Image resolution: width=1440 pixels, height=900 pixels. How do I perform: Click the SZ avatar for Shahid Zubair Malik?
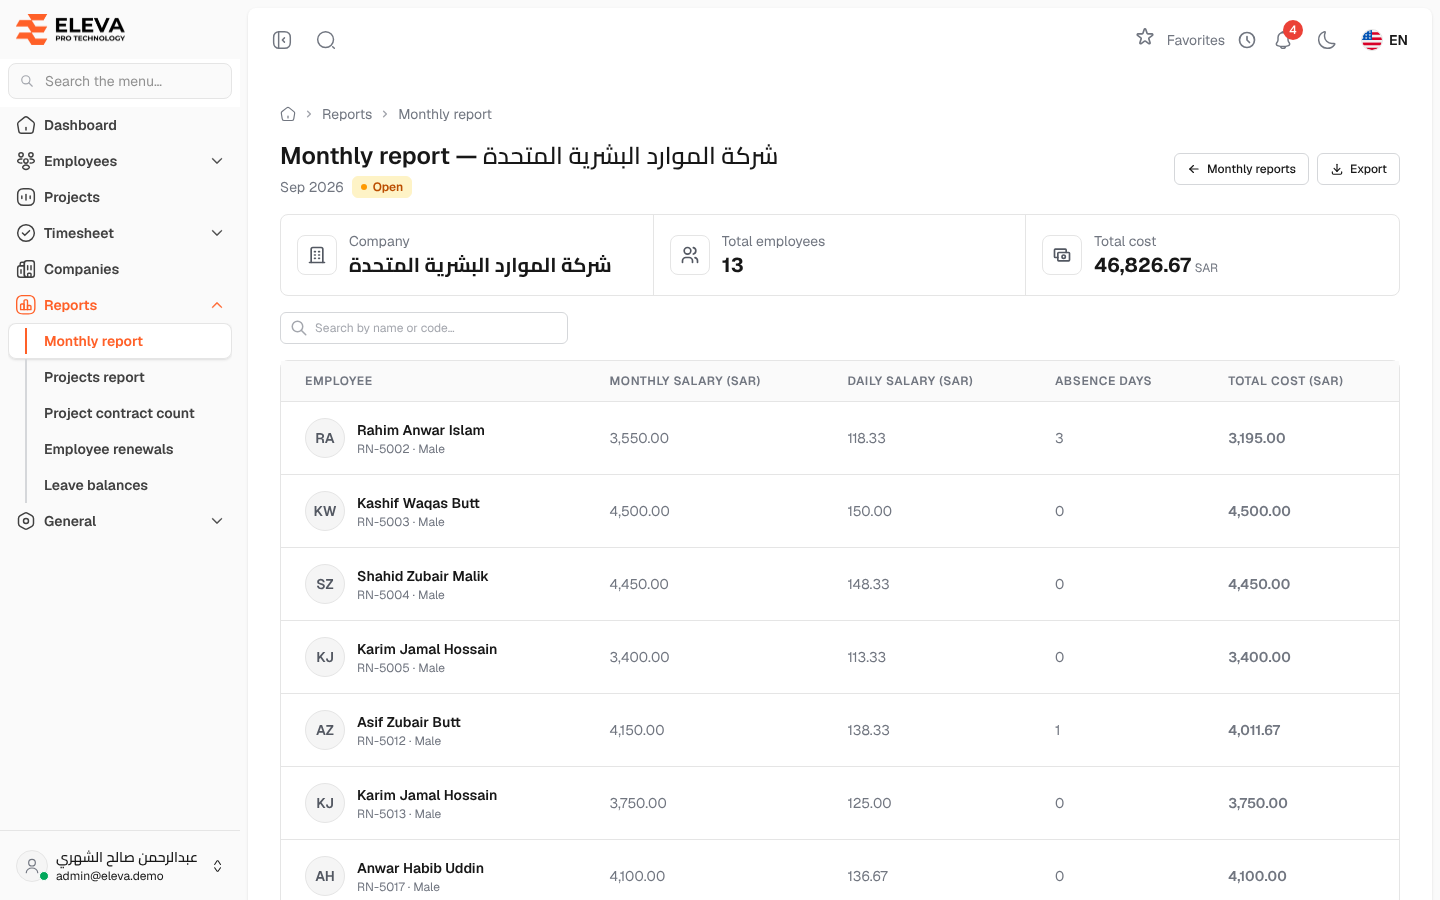(x=325, y=584)
